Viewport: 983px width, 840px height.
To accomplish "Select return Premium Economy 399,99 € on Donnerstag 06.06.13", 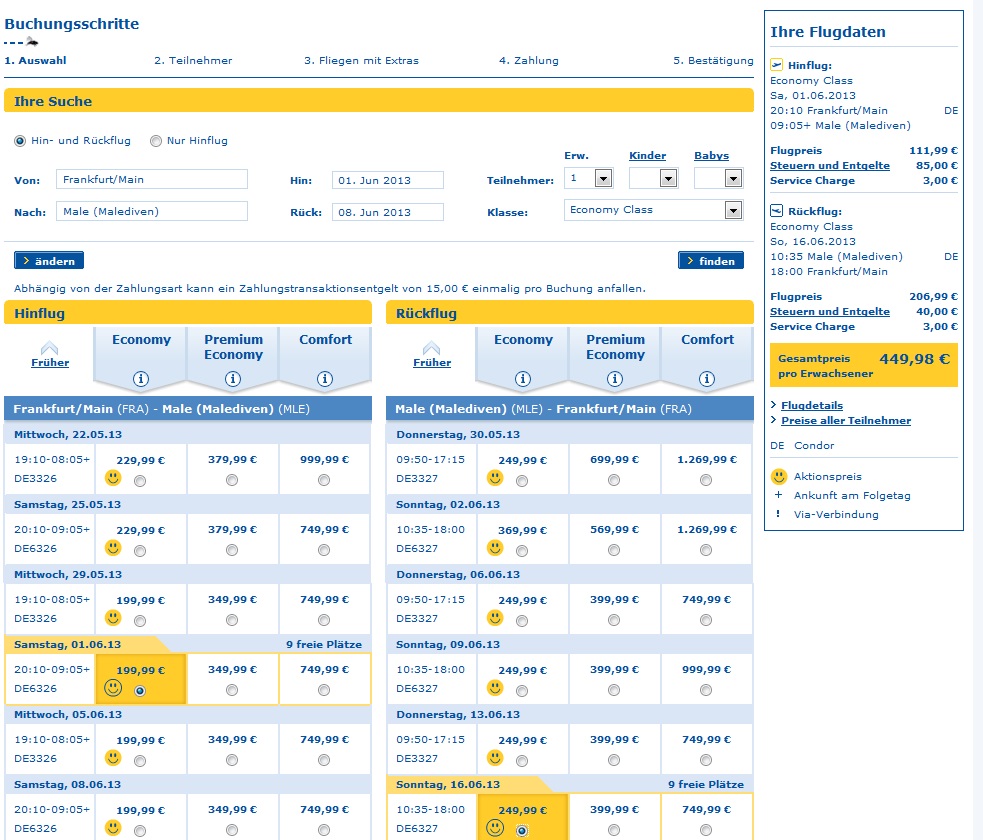I will pos(614,620).
